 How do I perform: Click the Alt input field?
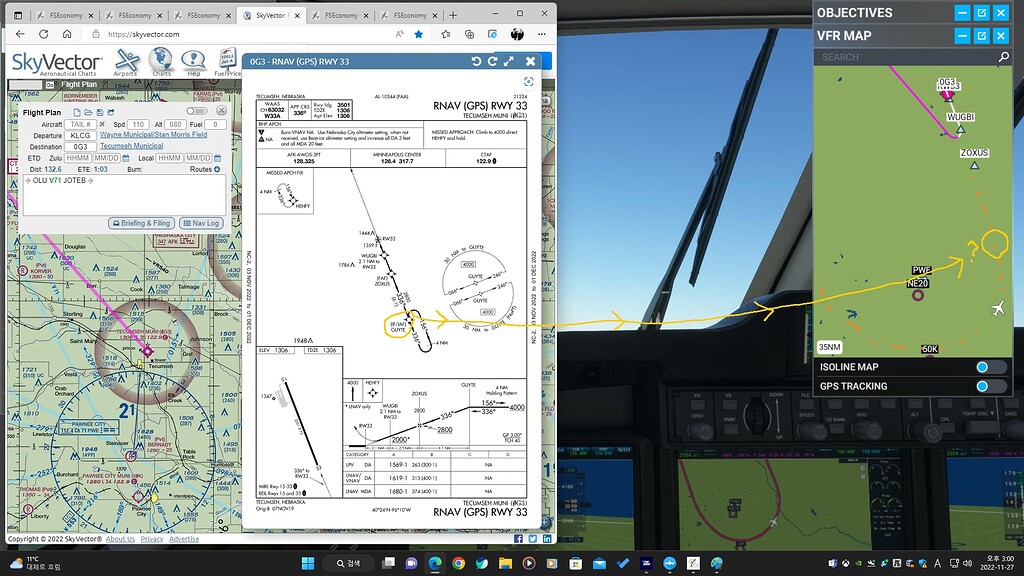(x=175, y=124)
